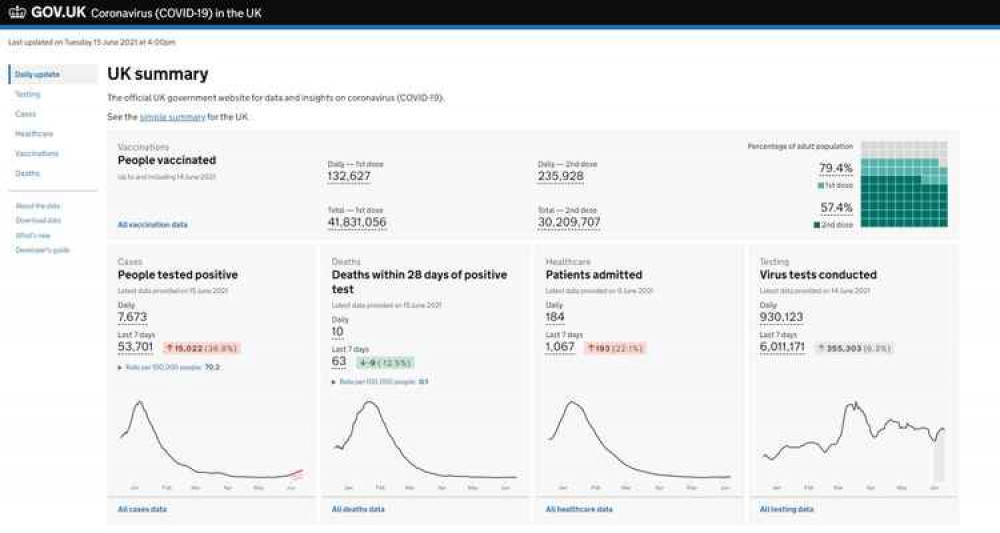Screen dimensions: 1000x533
Task: Open the Developer's guide link
Action: (42, 249)
